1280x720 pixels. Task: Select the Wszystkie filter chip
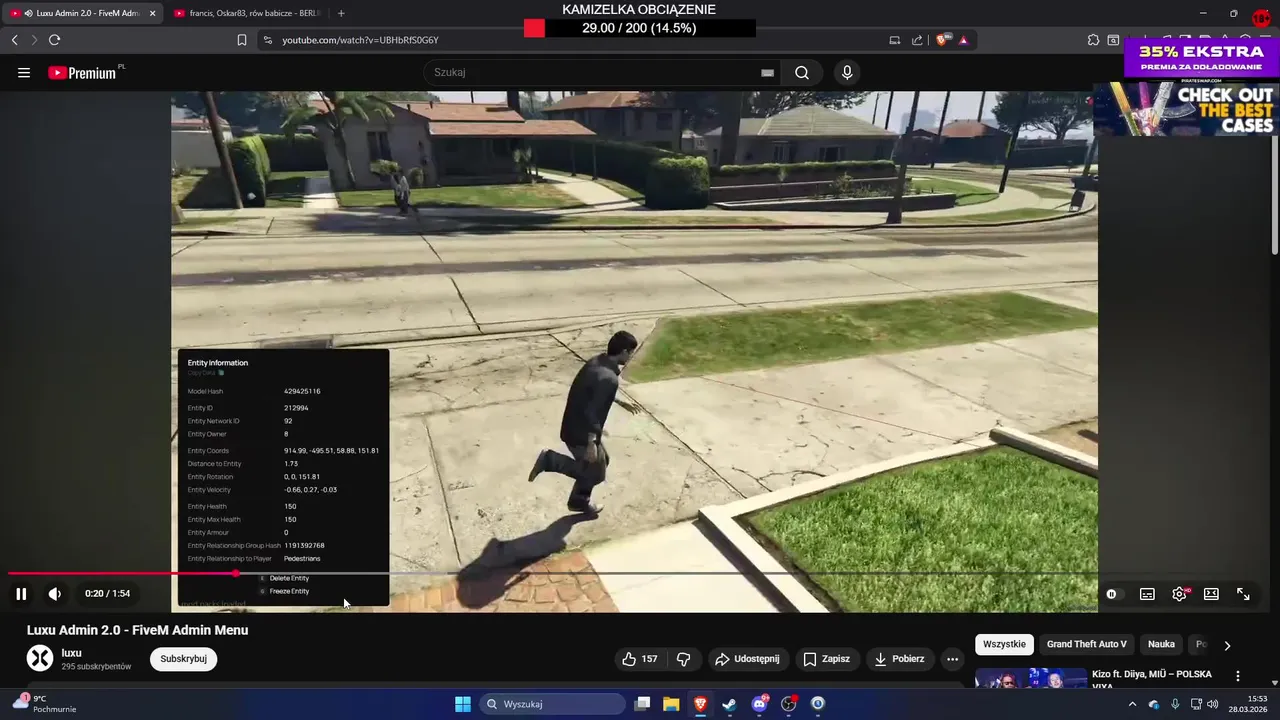click(x=1004, y=644)
